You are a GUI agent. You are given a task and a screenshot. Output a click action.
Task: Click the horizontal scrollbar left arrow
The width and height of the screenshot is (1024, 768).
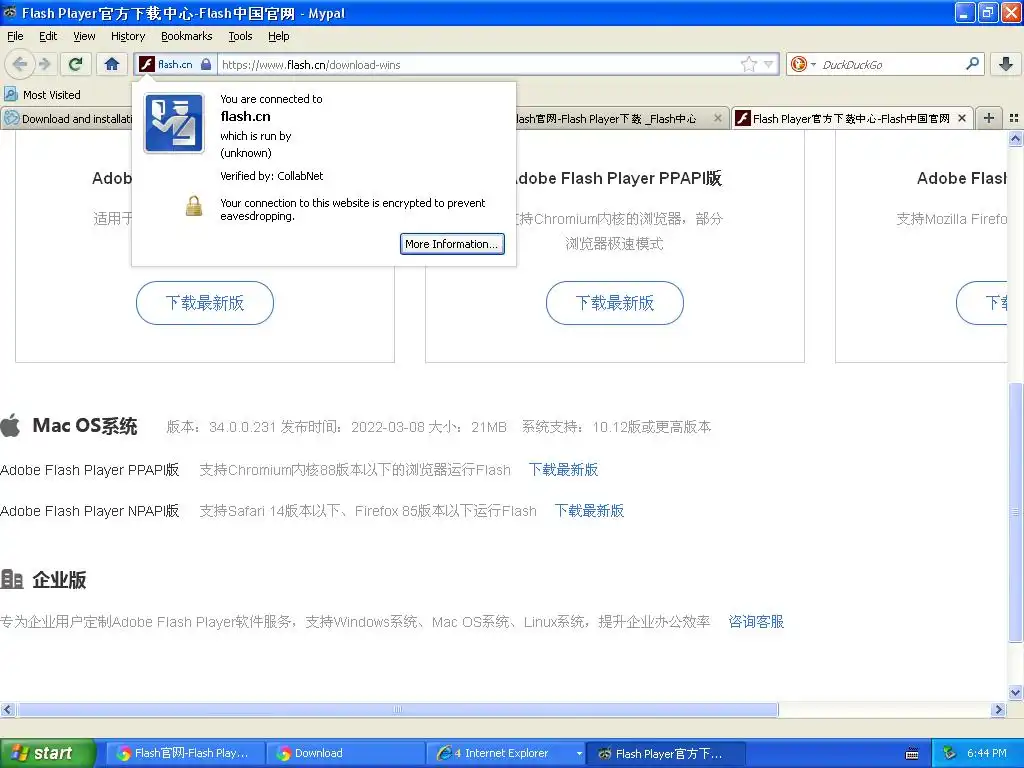(7, 710)
